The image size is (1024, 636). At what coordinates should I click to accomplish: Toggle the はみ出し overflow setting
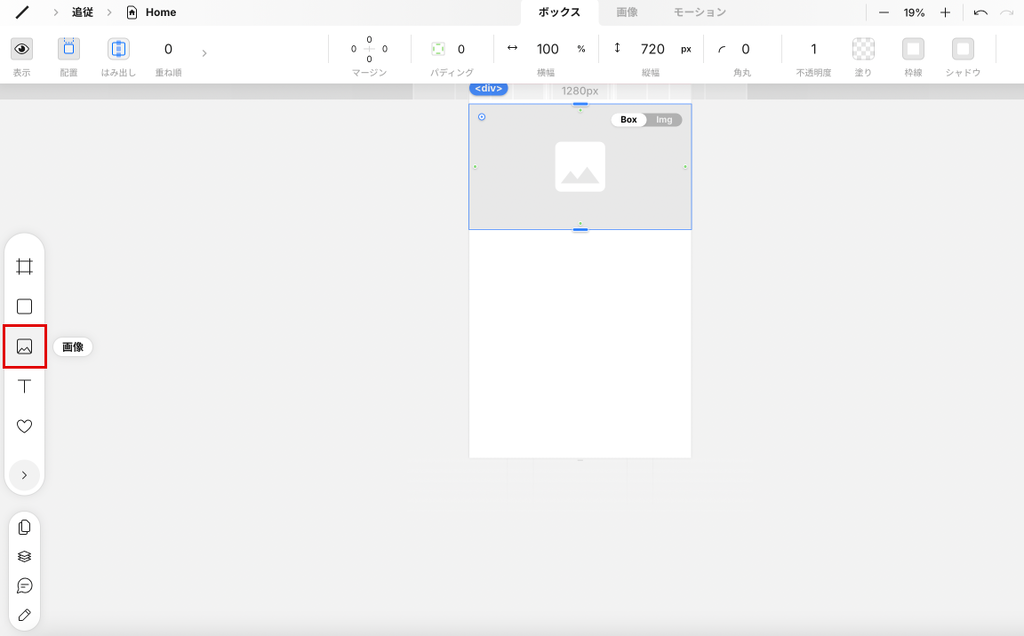(x=118, y=49)
